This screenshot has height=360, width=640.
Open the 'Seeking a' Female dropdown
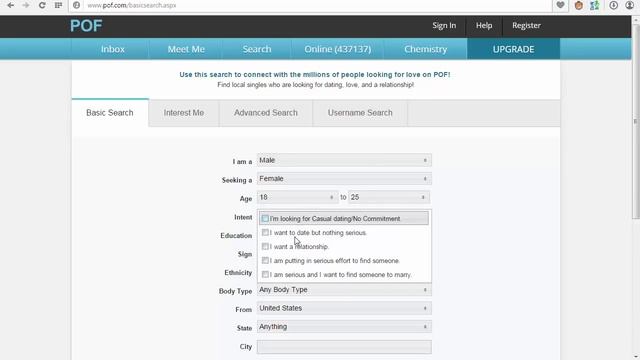coord(344,178)
